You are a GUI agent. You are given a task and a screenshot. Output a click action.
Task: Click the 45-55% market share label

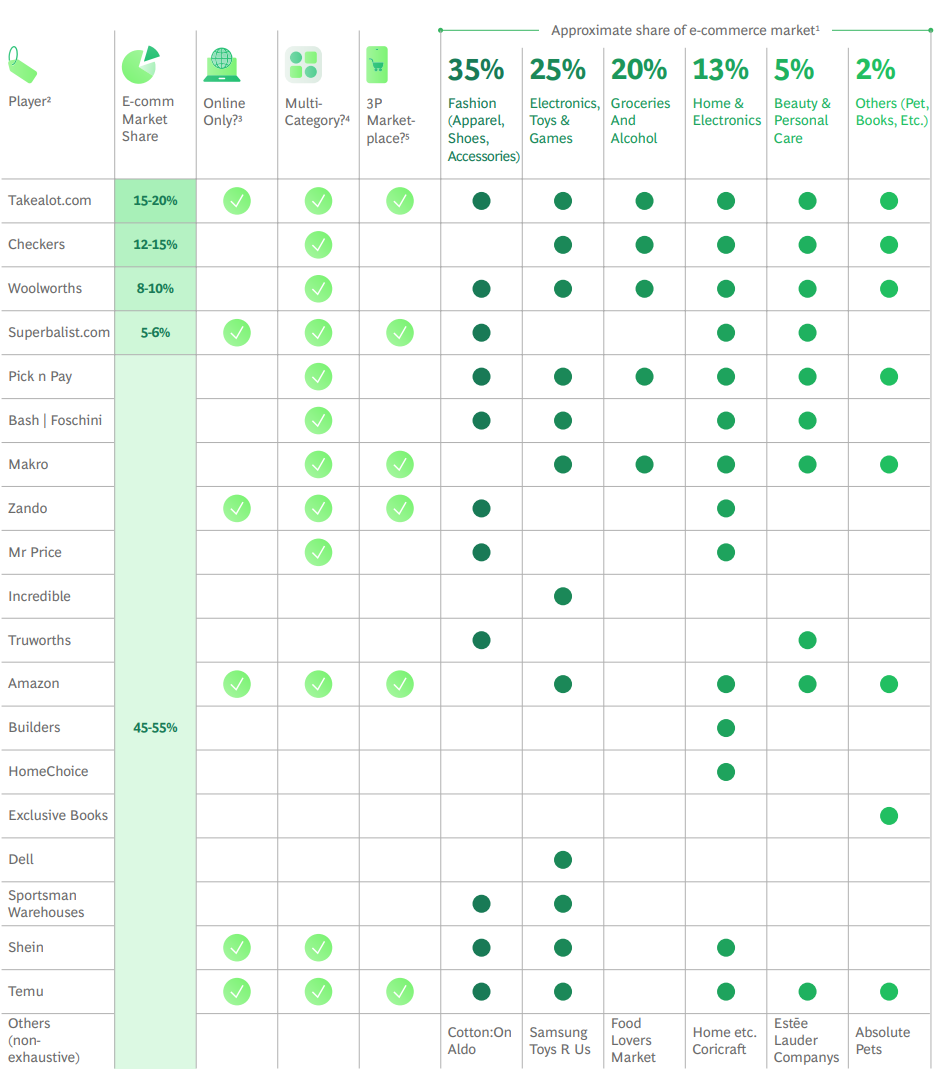pos(155,728)
